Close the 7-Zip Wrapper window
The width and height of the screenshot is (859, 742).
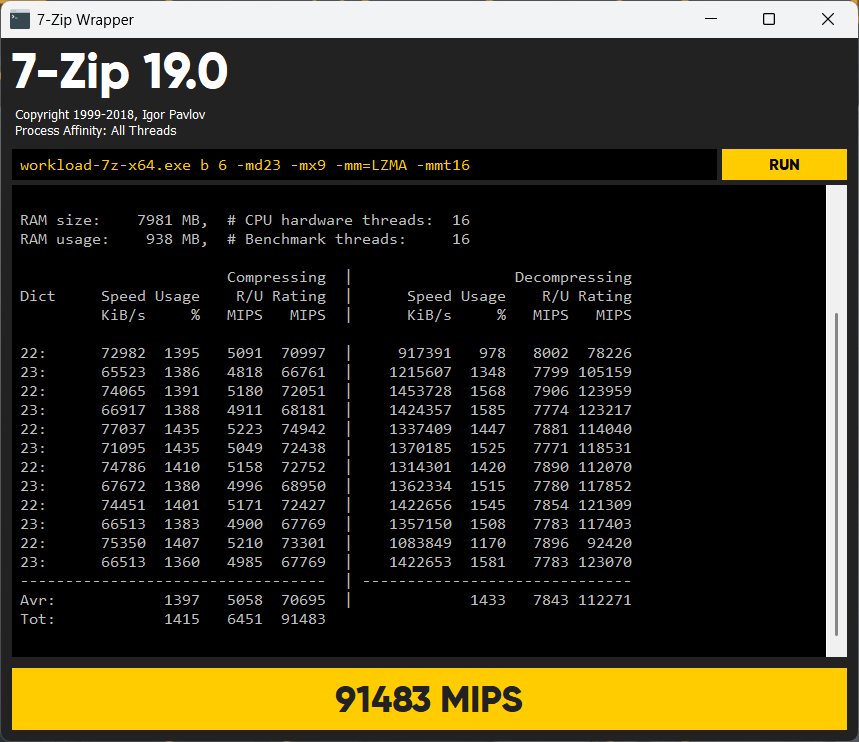pyautogui.click(x=827, y=19)
